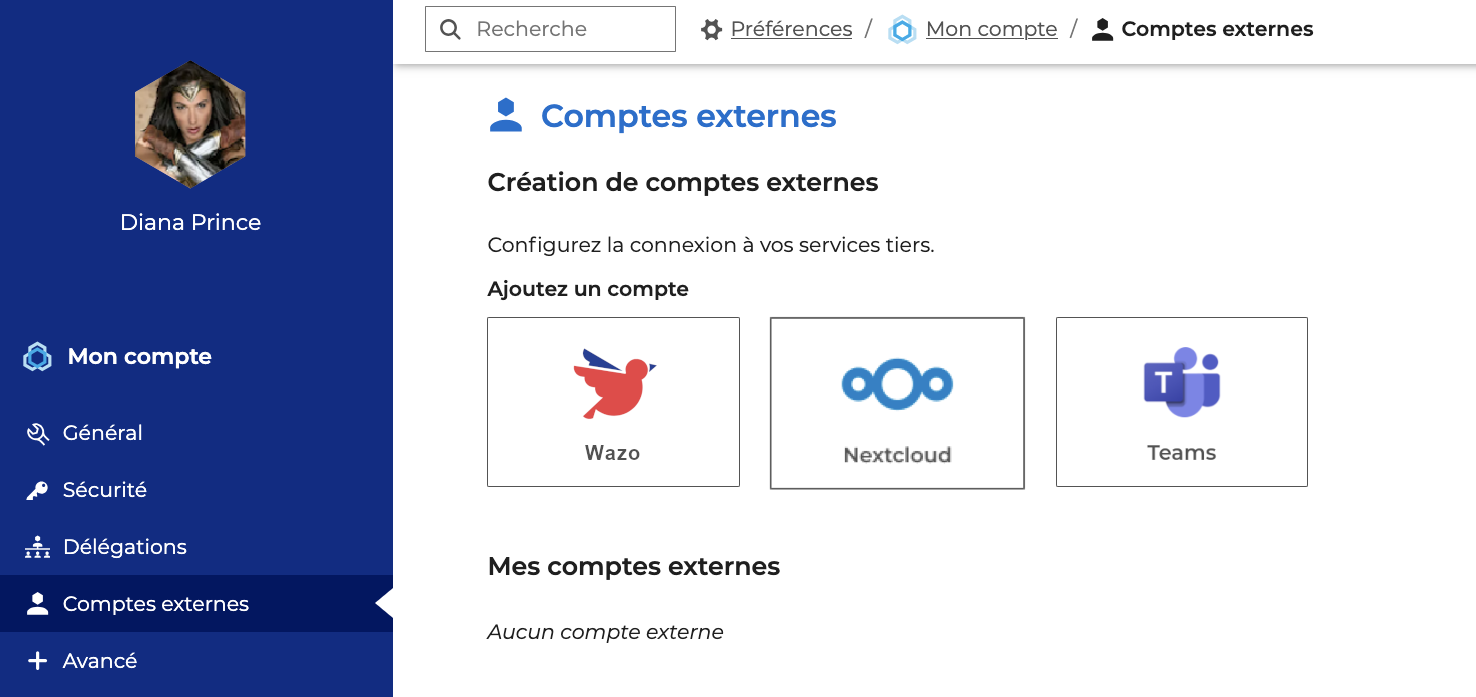This screenshot has height=697, width=1476.
Task: Add a Teams external account card
Action: 1181,402
